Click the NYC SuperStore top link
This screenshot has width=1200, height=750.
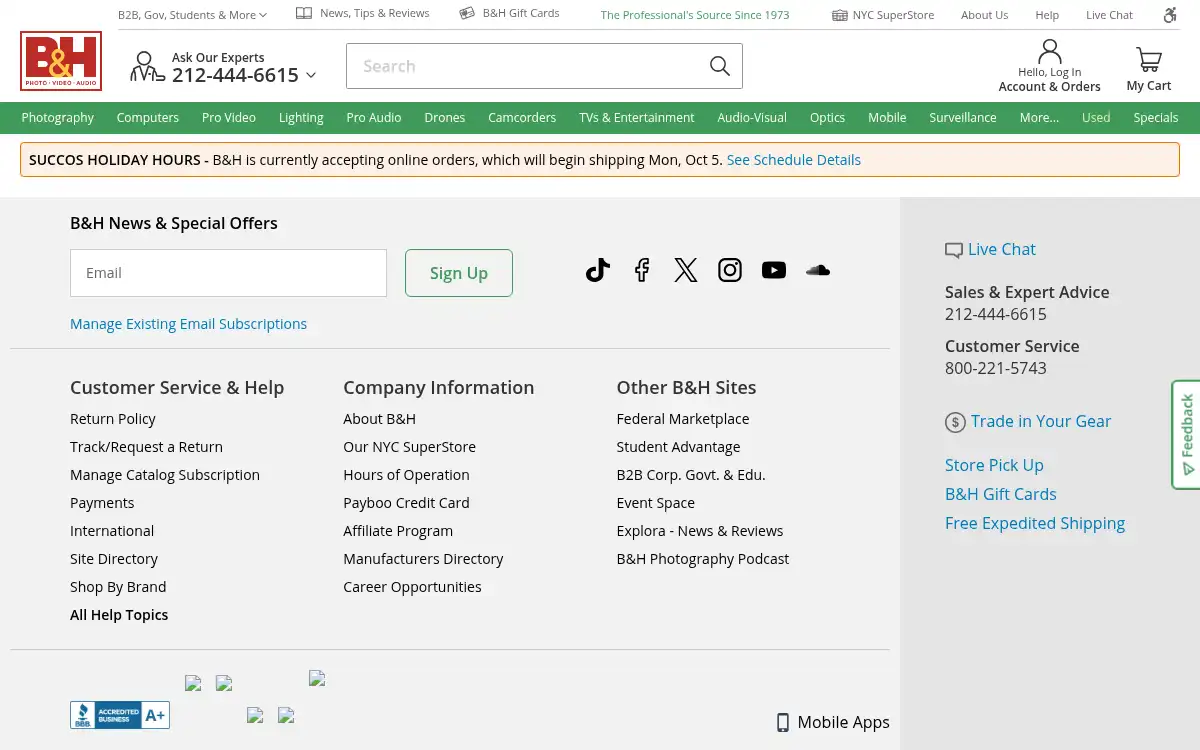(883, 15)
